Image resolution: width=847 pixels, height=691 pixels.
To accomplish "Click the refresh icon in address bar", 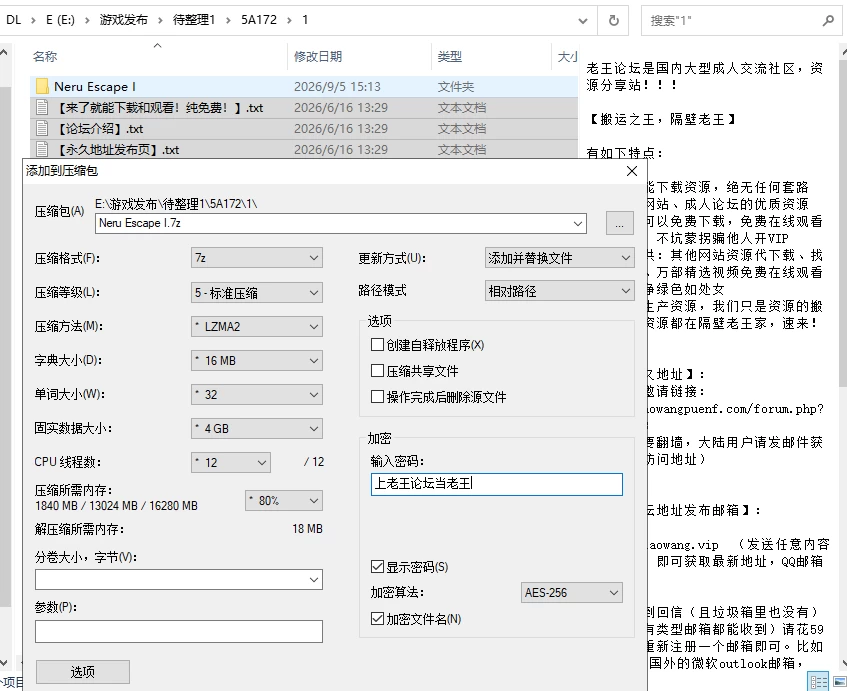I will pos(614,21).
